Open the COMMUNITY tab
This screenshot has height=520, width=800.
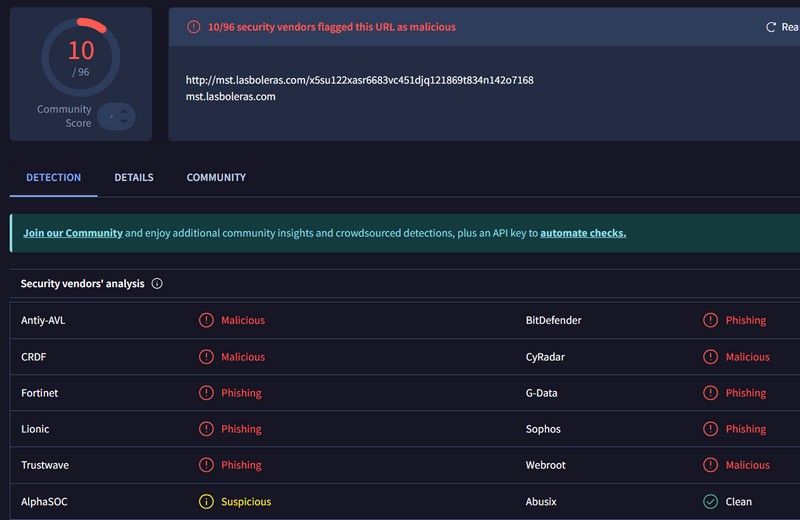click(216, 178)
